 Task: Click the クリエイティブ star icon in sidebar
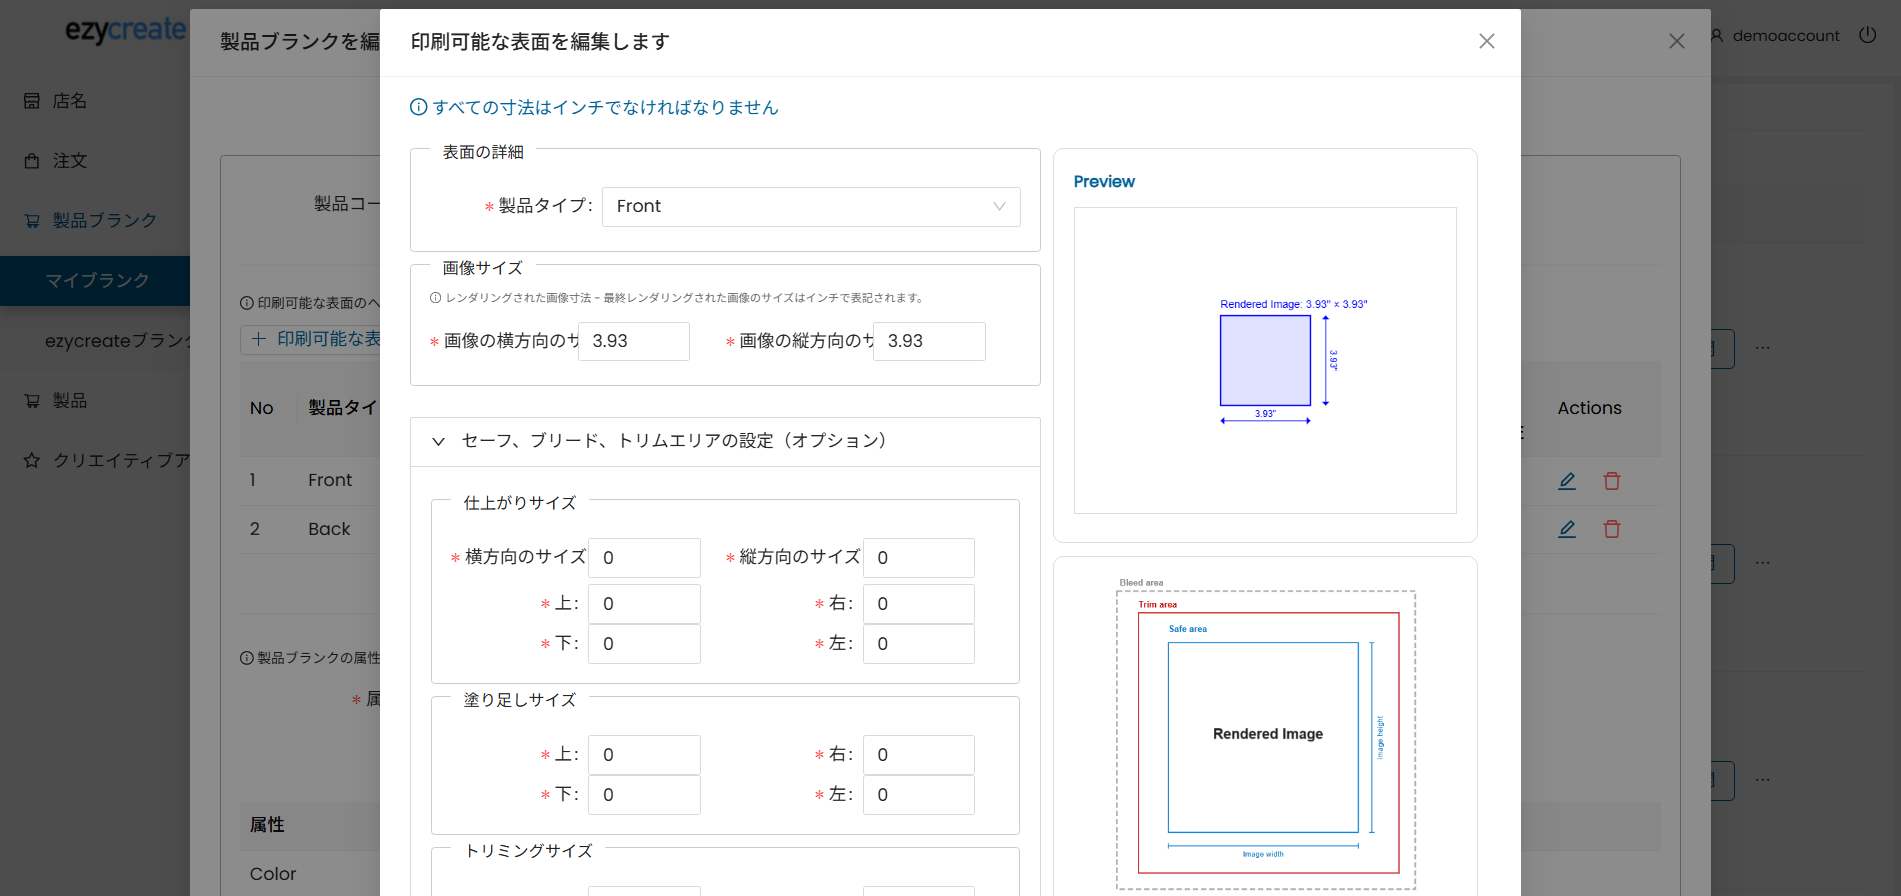click(32, 460)
